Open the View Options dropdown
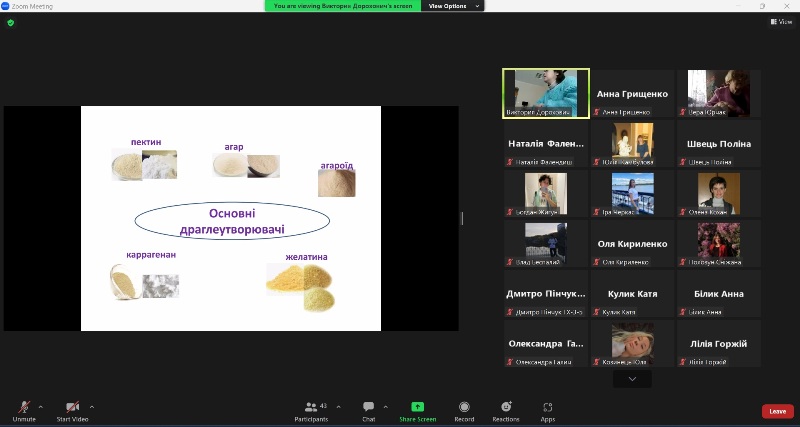Screen dimensions: 800x427 [x=453, y=6]
